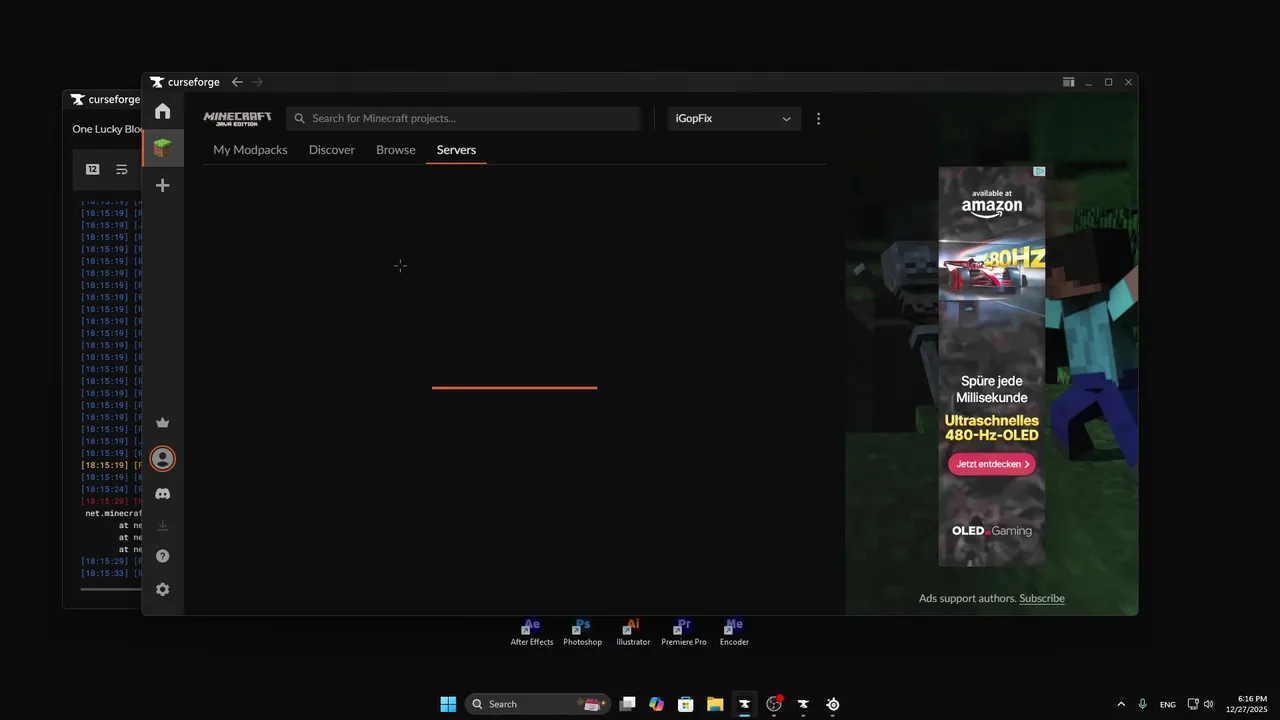Open the Photoshop desktop shortcut

point(582,632)
